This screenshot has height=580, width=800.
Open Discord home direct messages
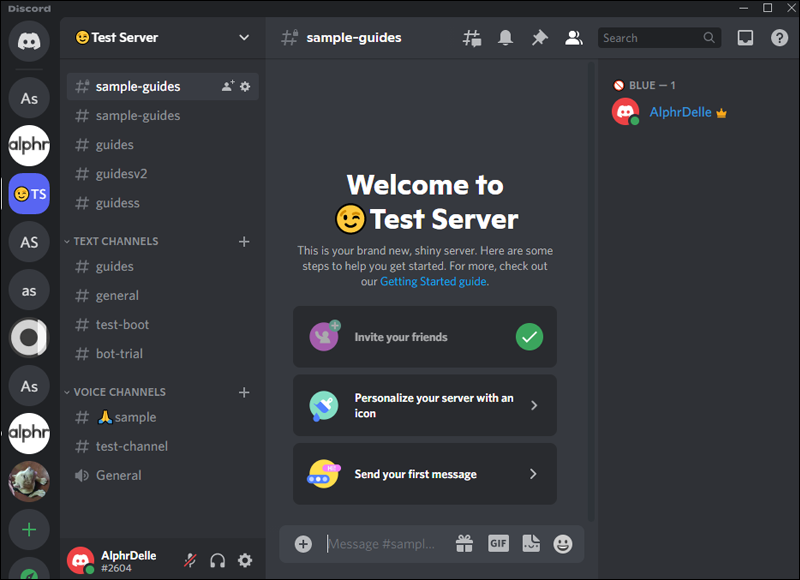coord(29,41)
